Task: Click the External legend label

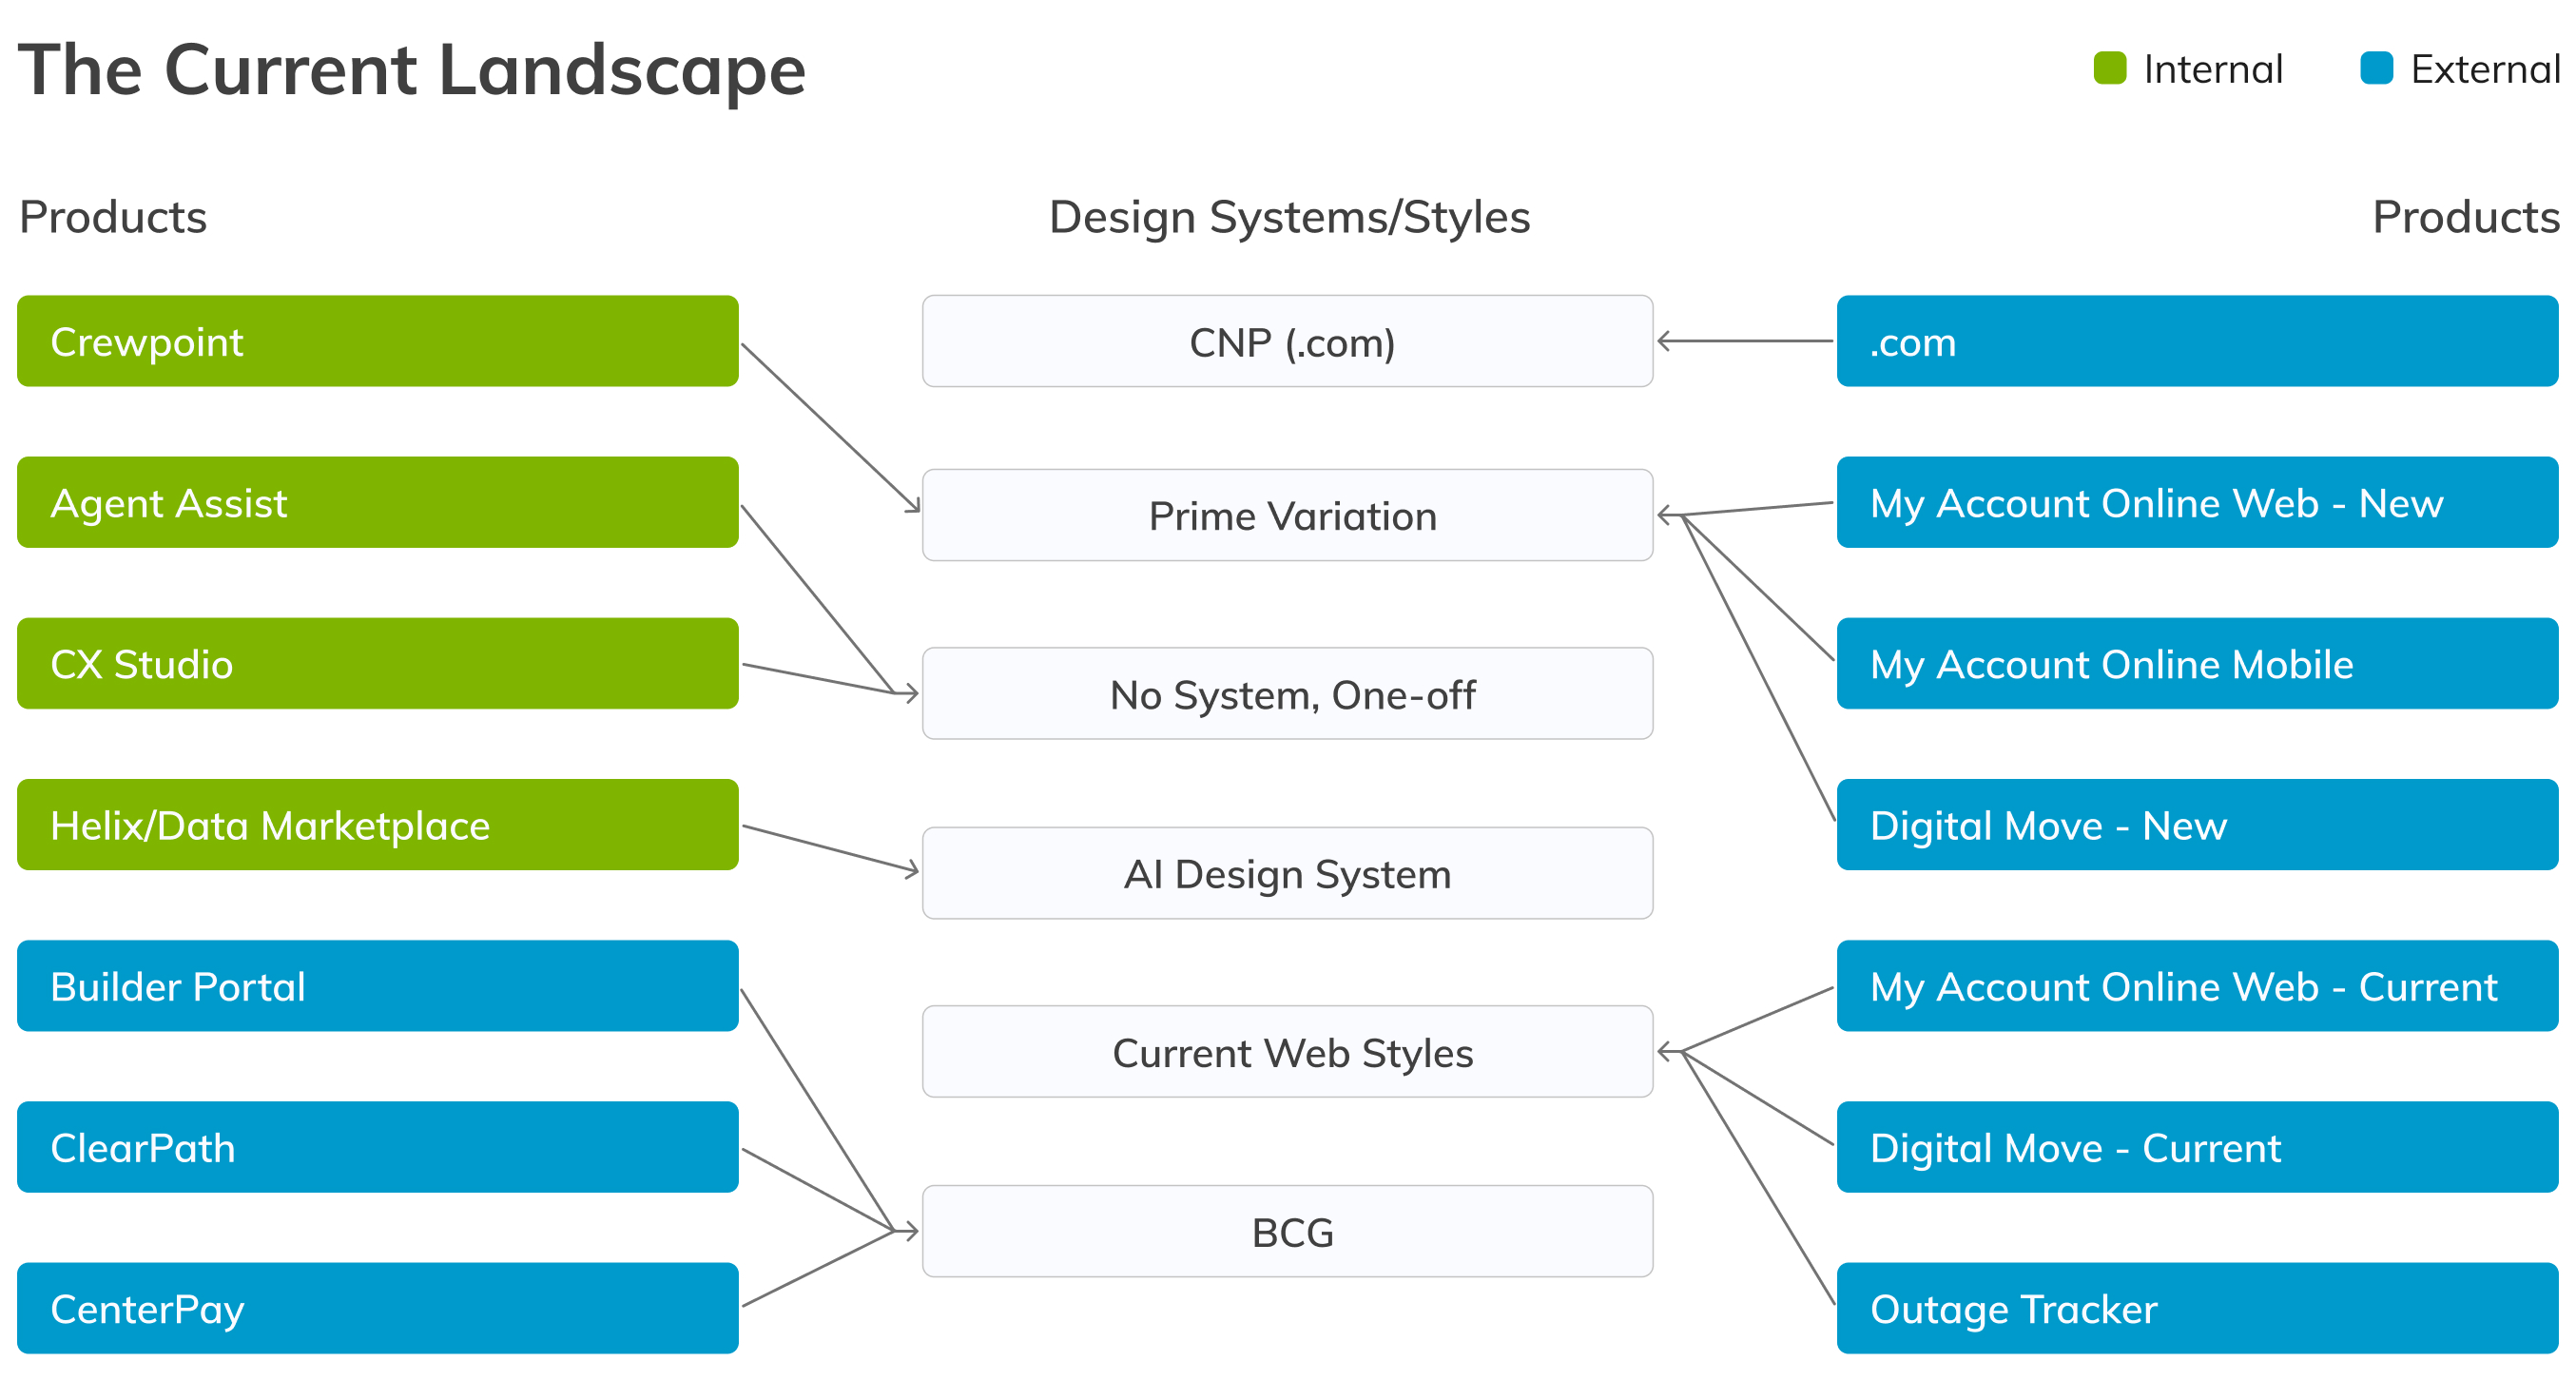Action: (2485, 70)
